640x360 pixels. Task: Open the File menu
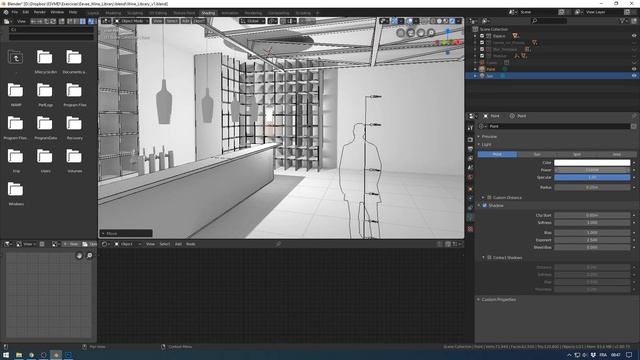tap(15, 12)
